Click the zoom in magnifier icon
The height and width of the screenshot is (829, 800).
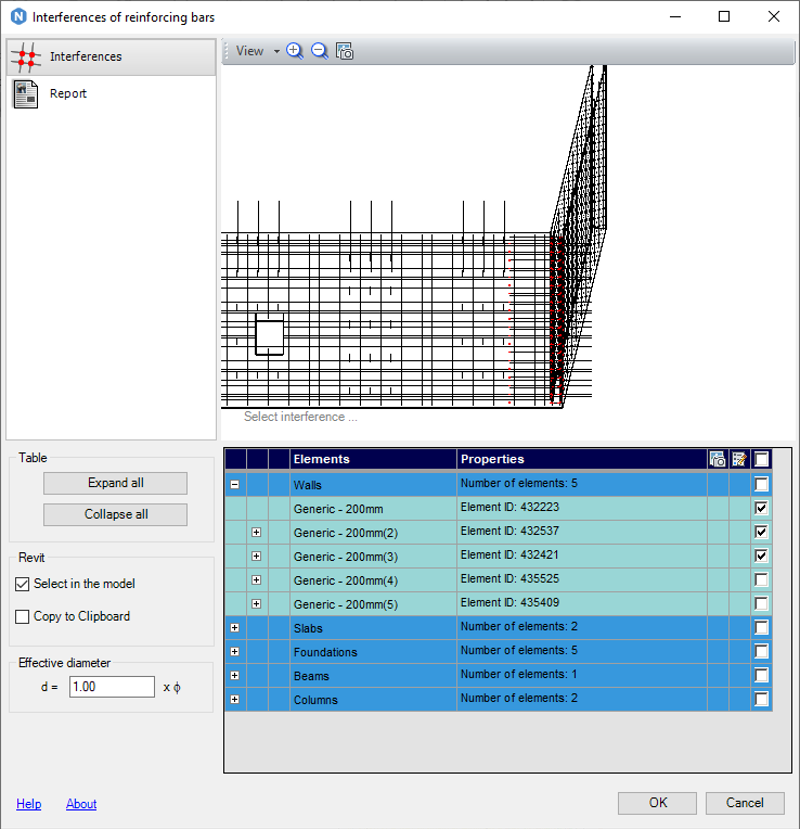[x=294, y=51]
